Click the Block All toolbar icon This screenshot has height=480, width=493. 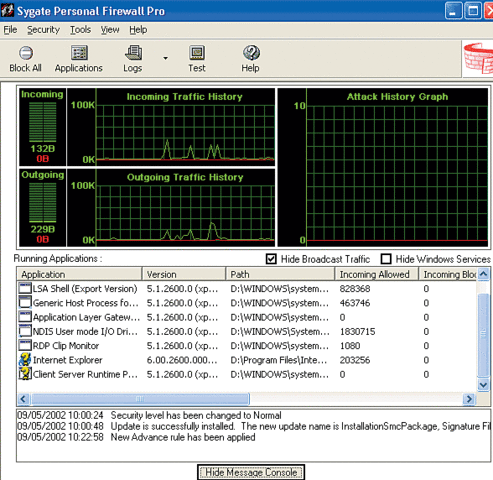point(26,53)
